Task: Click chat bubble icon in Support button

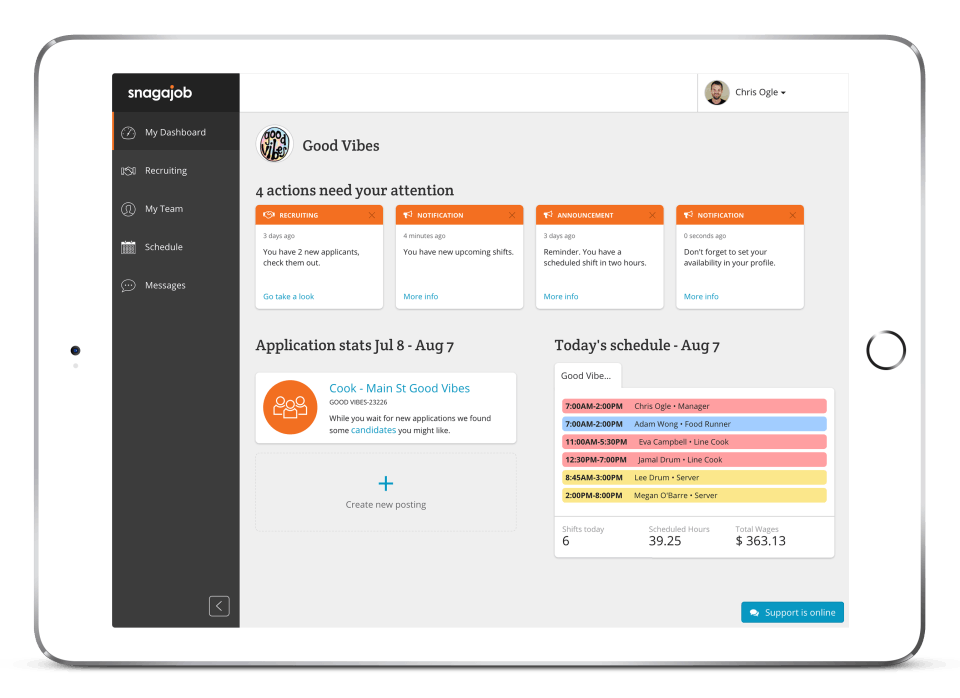Action: pos(754,613)
